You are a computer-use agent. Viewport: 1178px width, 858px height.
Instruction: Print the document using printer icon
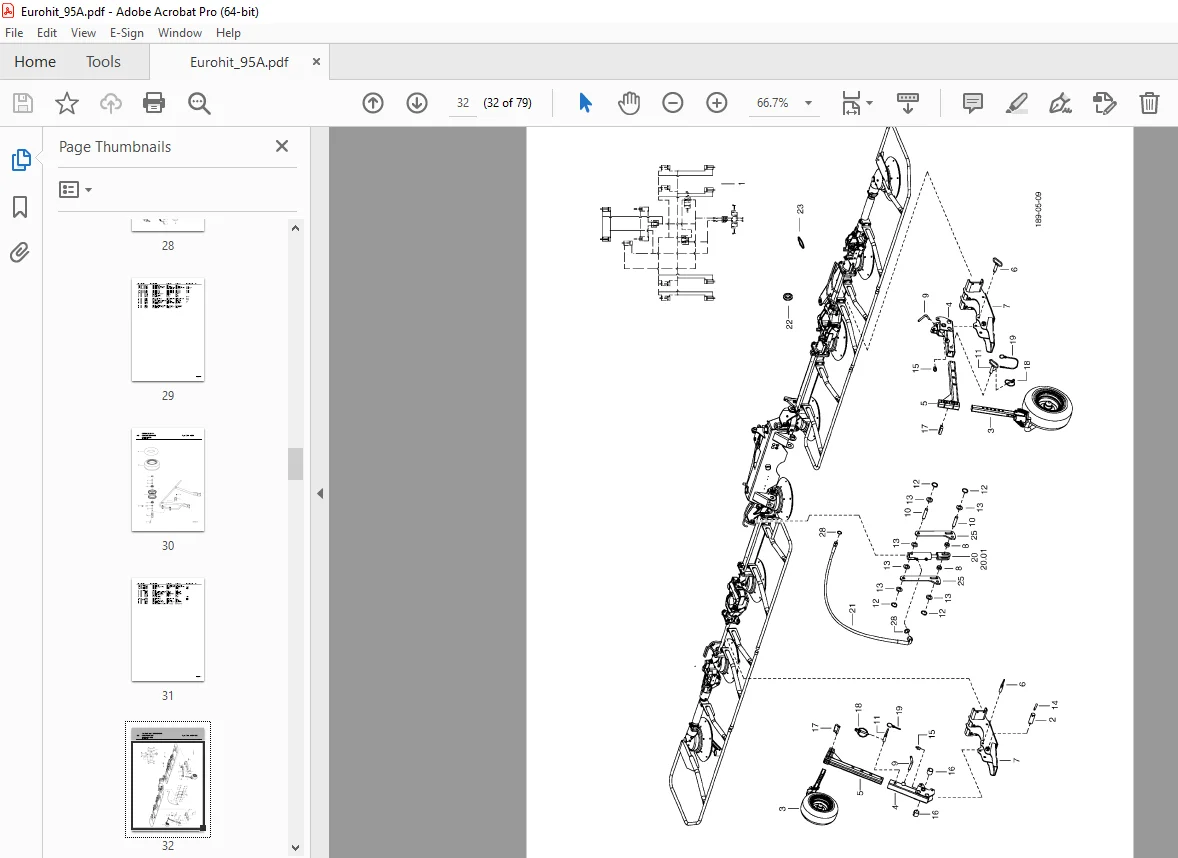pyautogui.click(x=154, y=103)
